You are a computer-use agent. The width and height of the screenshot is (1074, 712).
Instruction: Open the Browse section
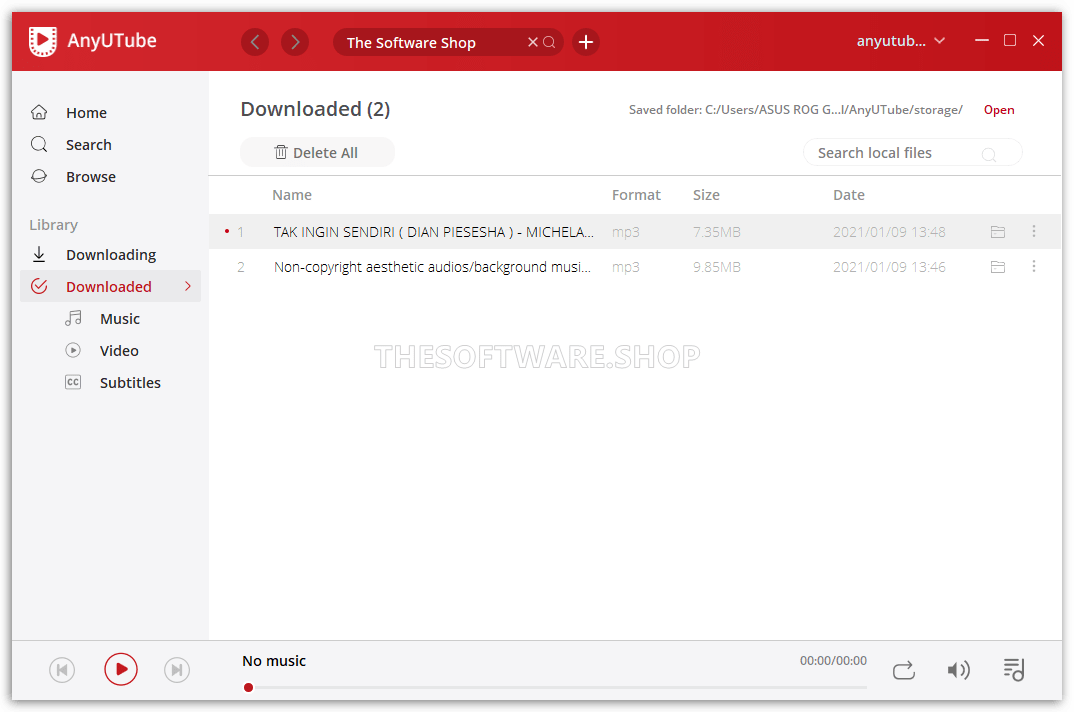pyautogui.click(x=91, y=176)
